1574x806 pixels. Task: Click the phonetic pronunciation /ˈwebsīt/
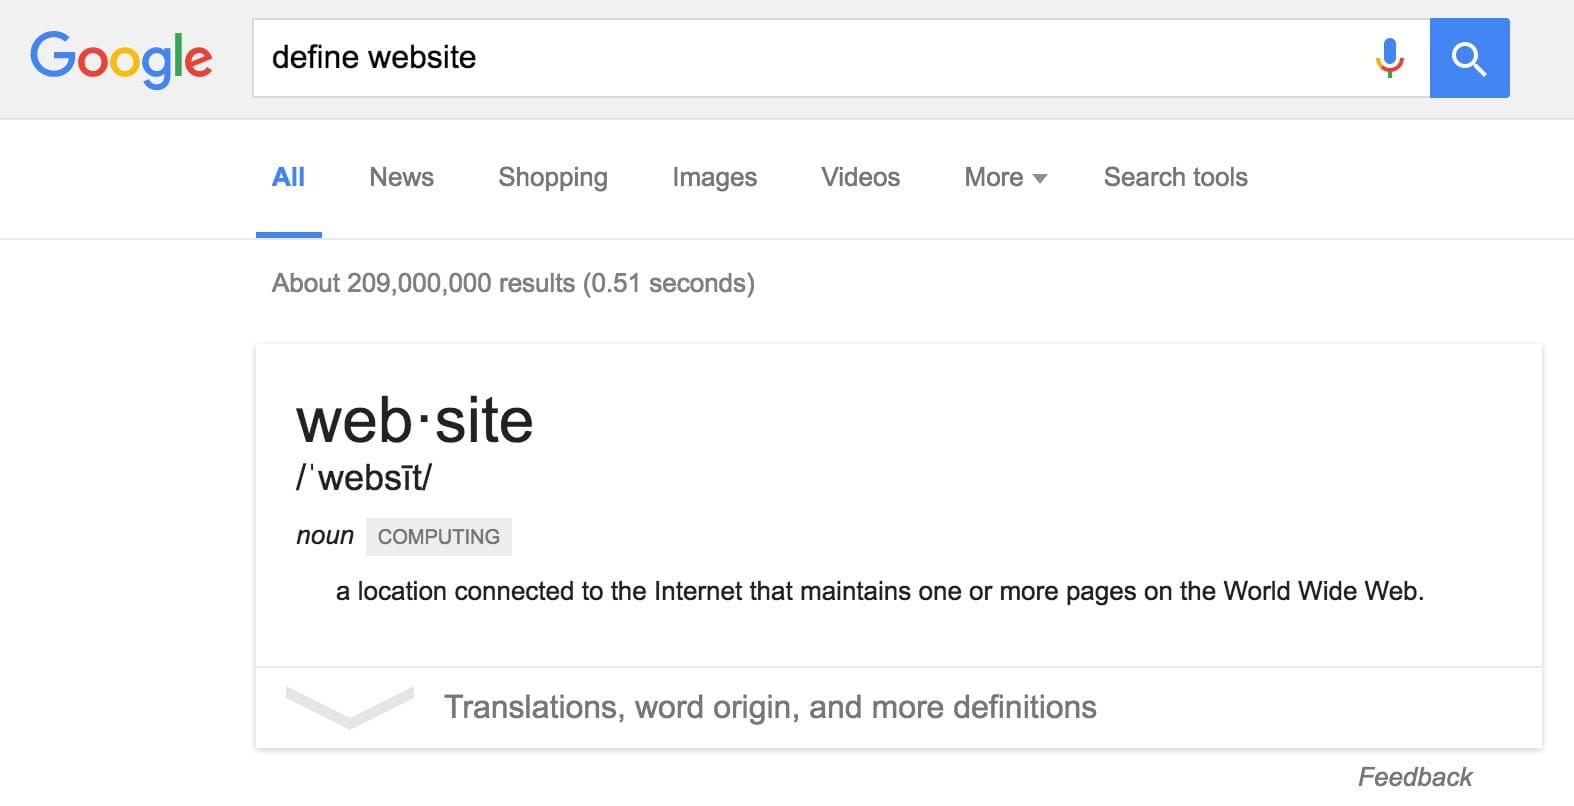coord(364,478)
